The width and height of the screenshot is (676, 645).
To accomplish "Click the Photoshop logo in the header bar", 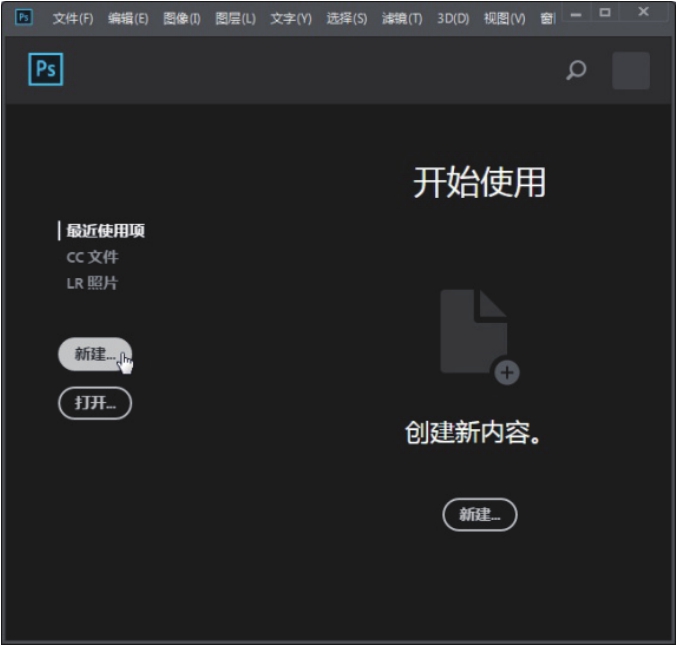I will pyautogui.click(x=46, y=70).
